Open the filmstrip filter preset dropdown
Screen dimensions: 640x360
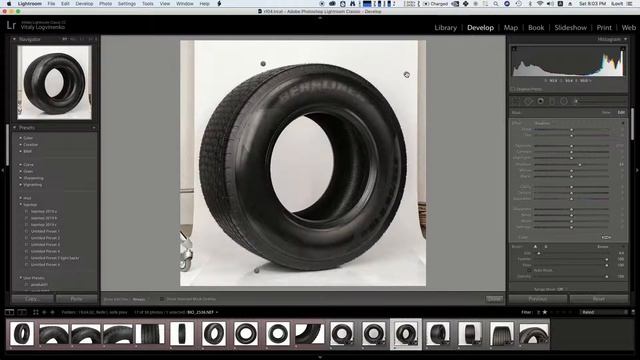tap(603, 312)
